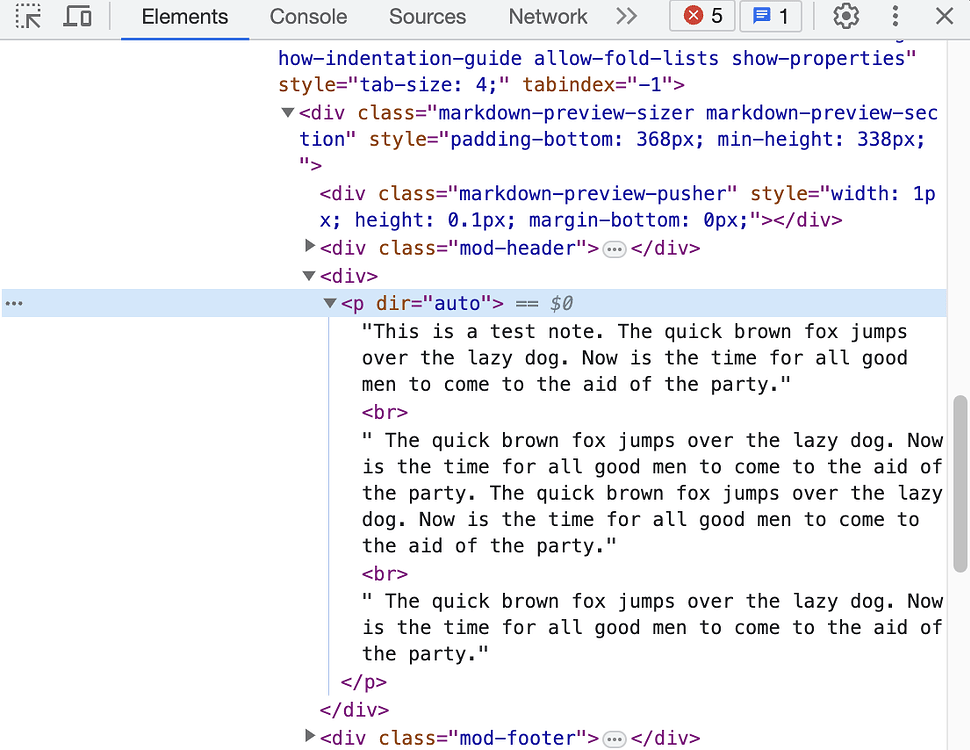Open the three-dot actions for selected row
Image resolution: width=970 pixels, height=750 pixels.
point(14,303)
